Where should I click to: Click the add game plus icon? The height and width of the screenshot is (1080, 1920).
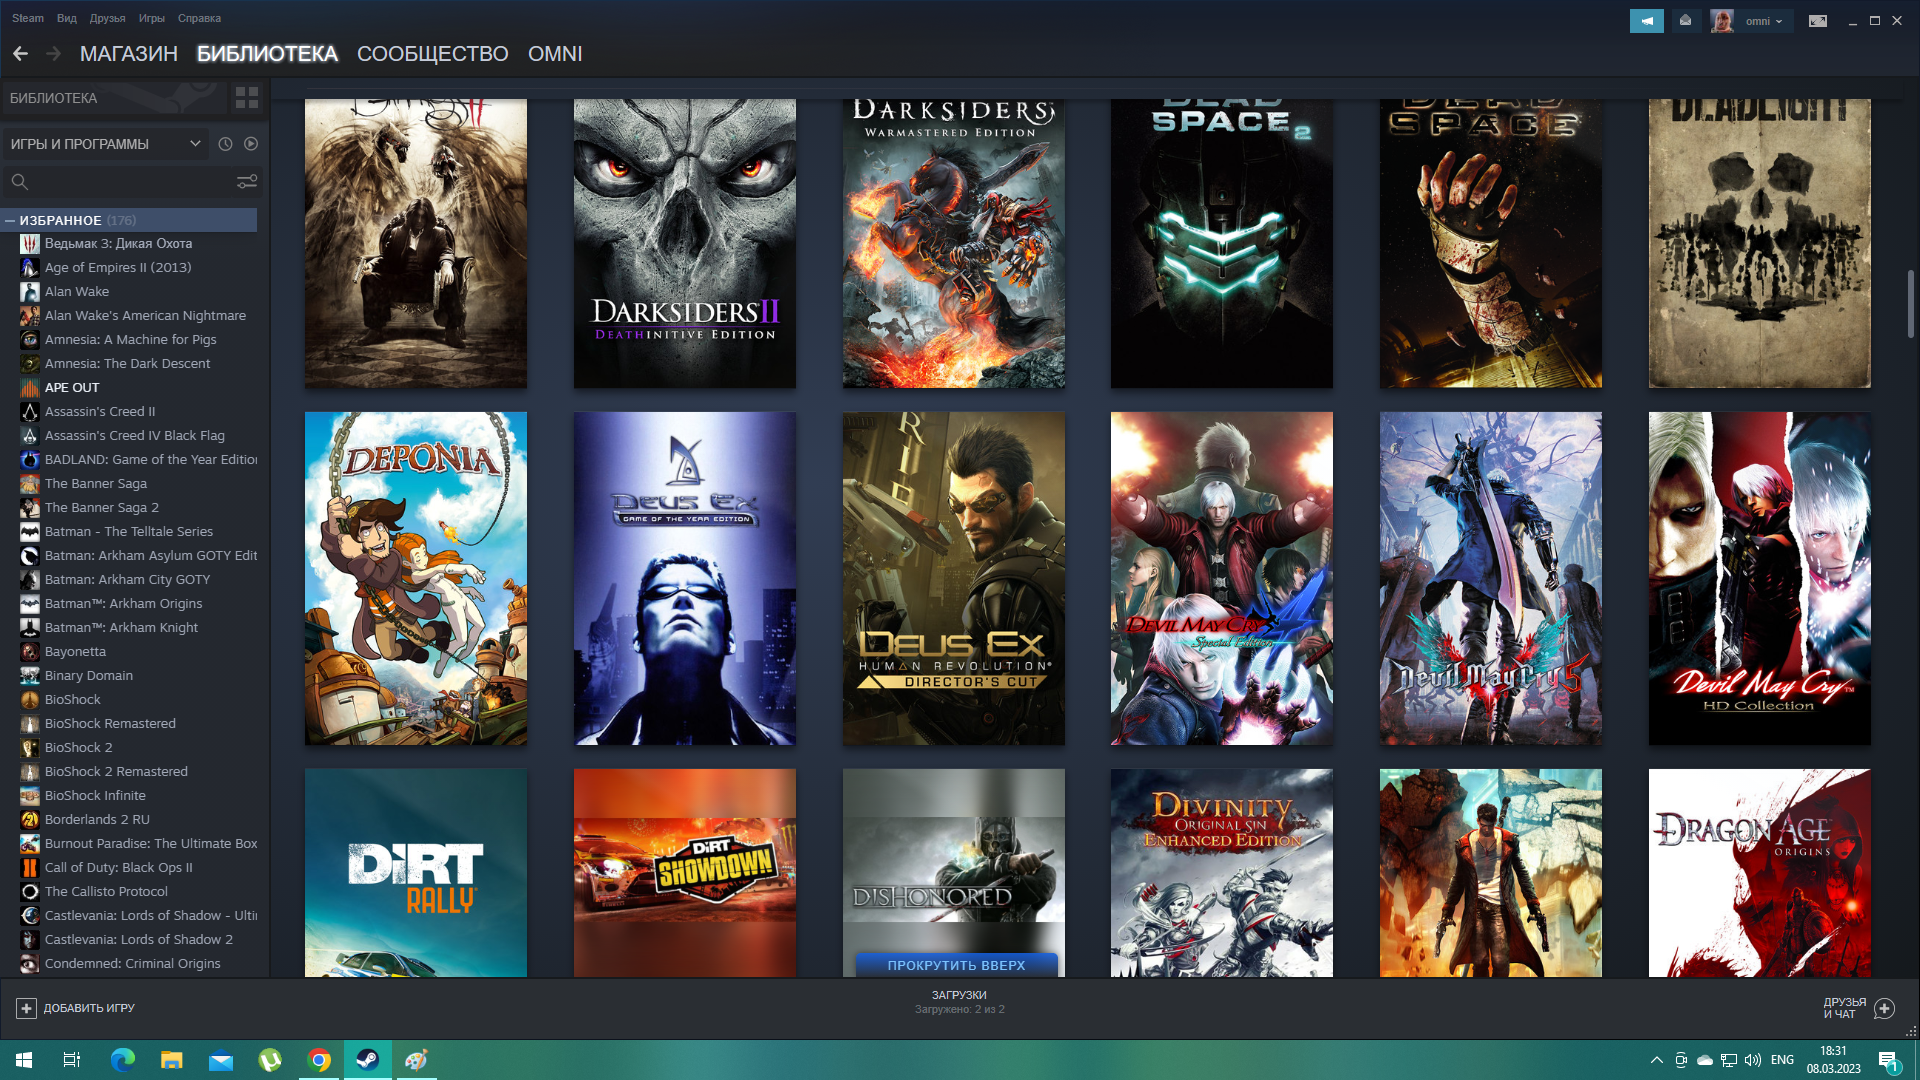27,1008
